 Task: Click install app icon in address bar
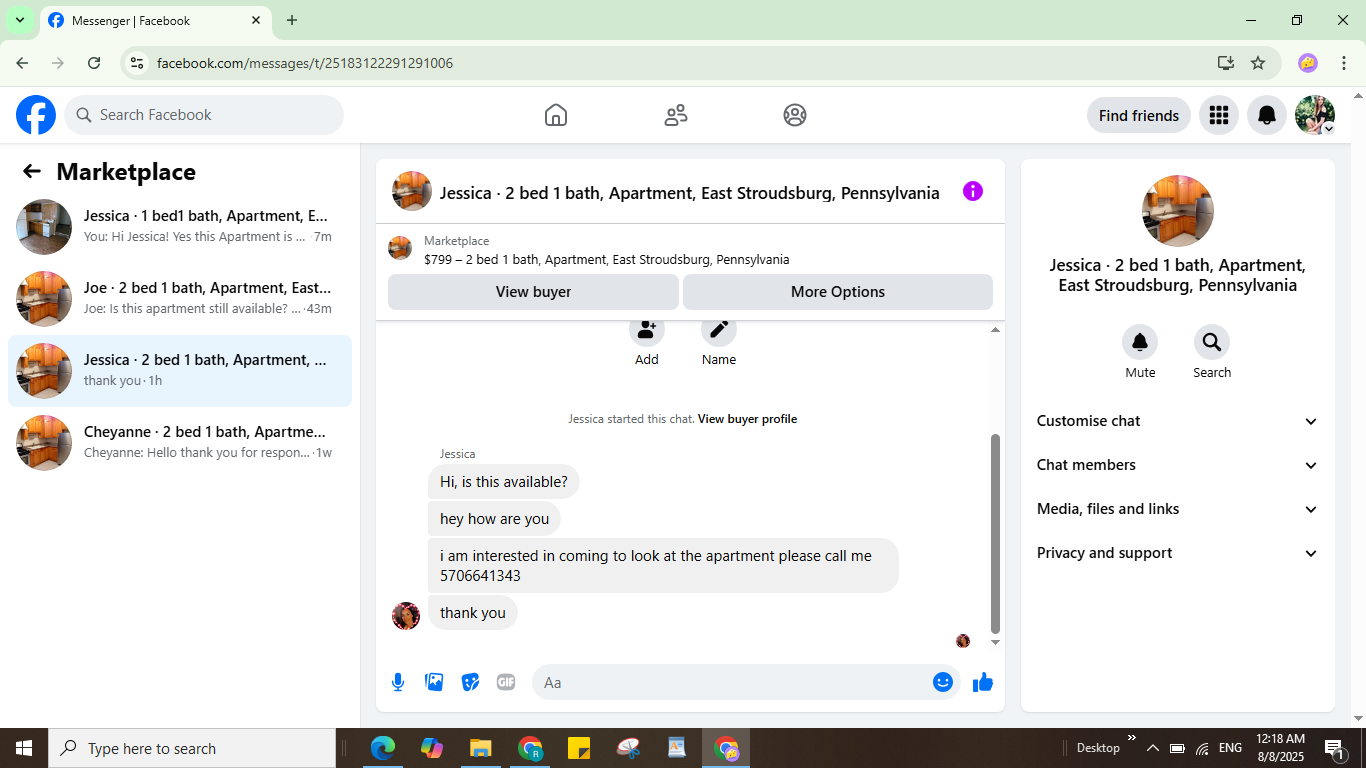tap(1226, 63)
